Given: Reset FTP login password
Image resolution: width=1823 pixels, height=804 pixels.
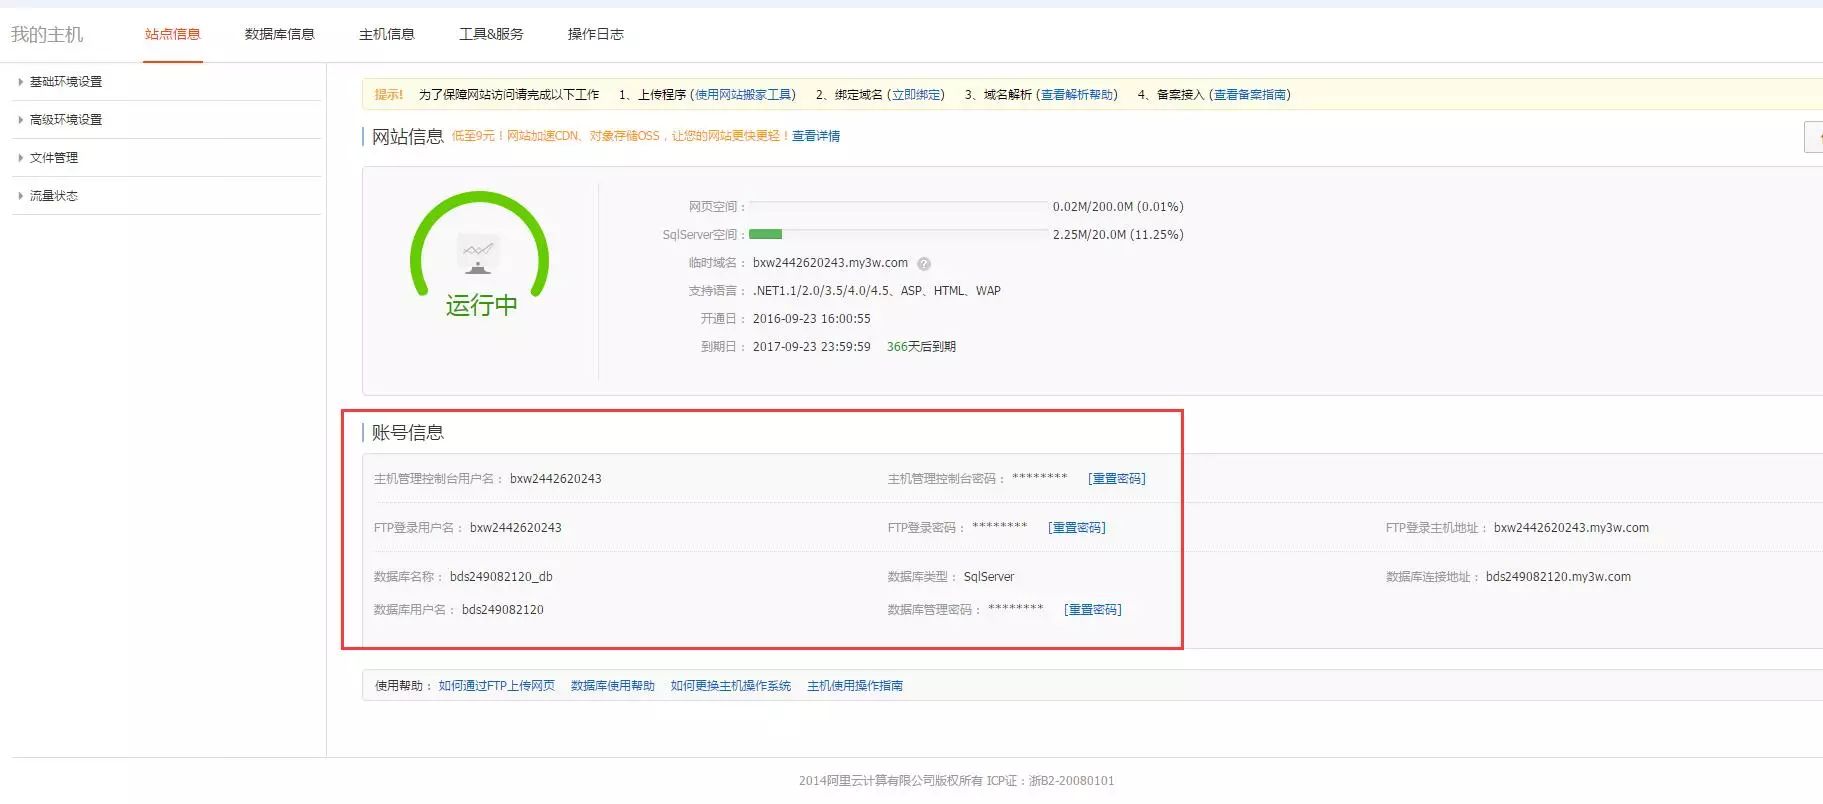Looking at the screenshot, I should pyautogui.click(x=1077, y=528).
